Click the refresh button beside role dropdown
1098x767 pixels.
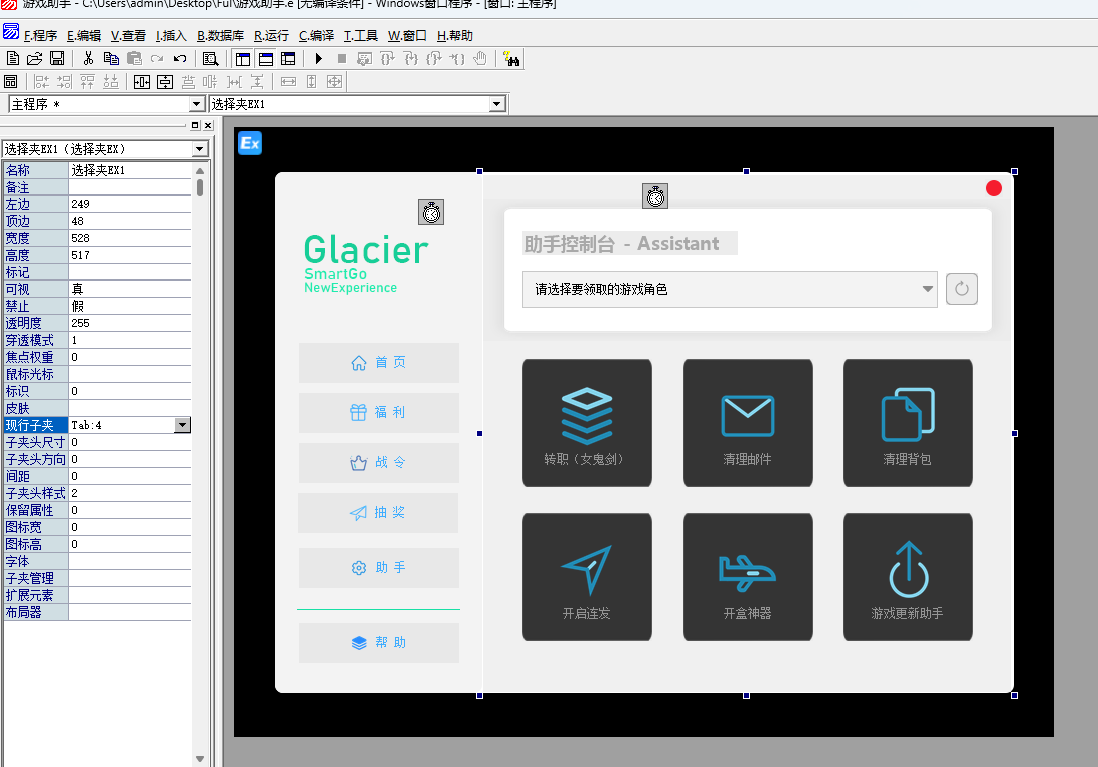(x=962, y=289)
